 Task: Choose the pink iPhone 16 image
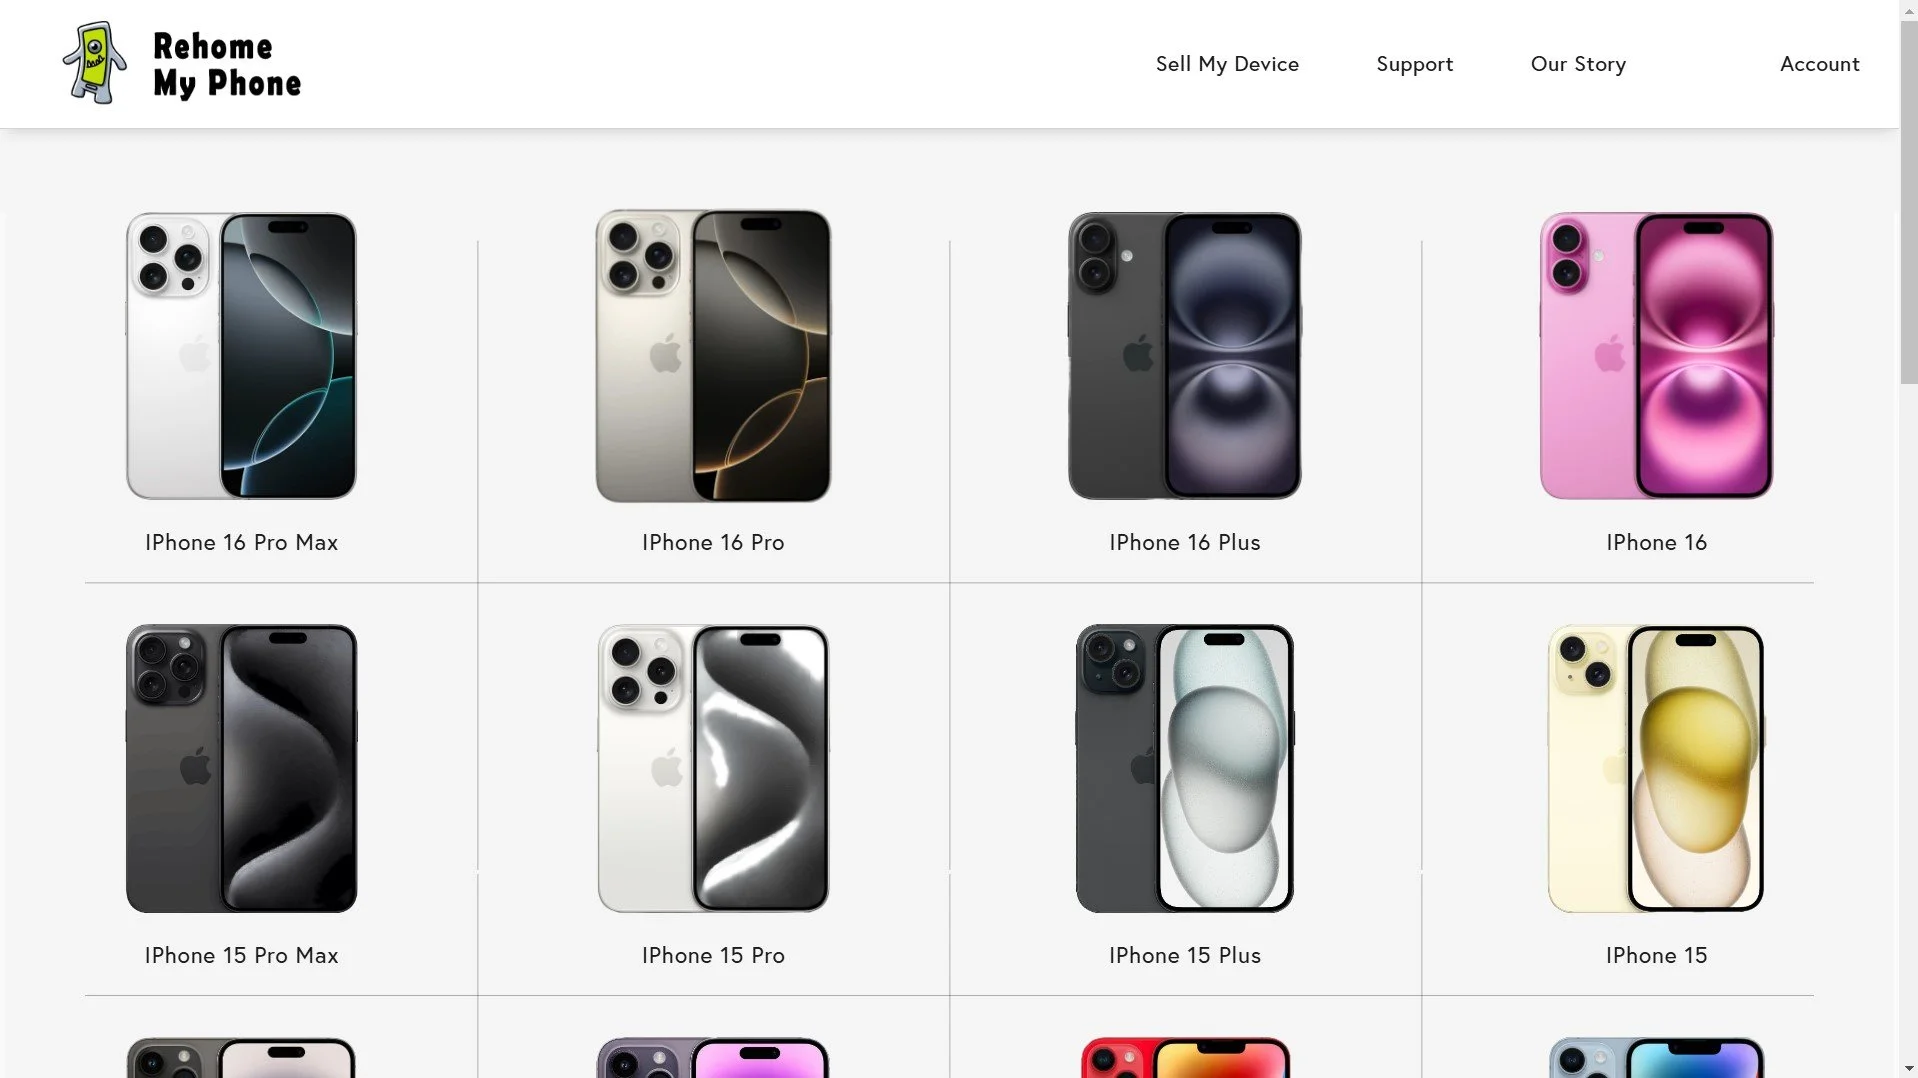[x=1656, y=355]
